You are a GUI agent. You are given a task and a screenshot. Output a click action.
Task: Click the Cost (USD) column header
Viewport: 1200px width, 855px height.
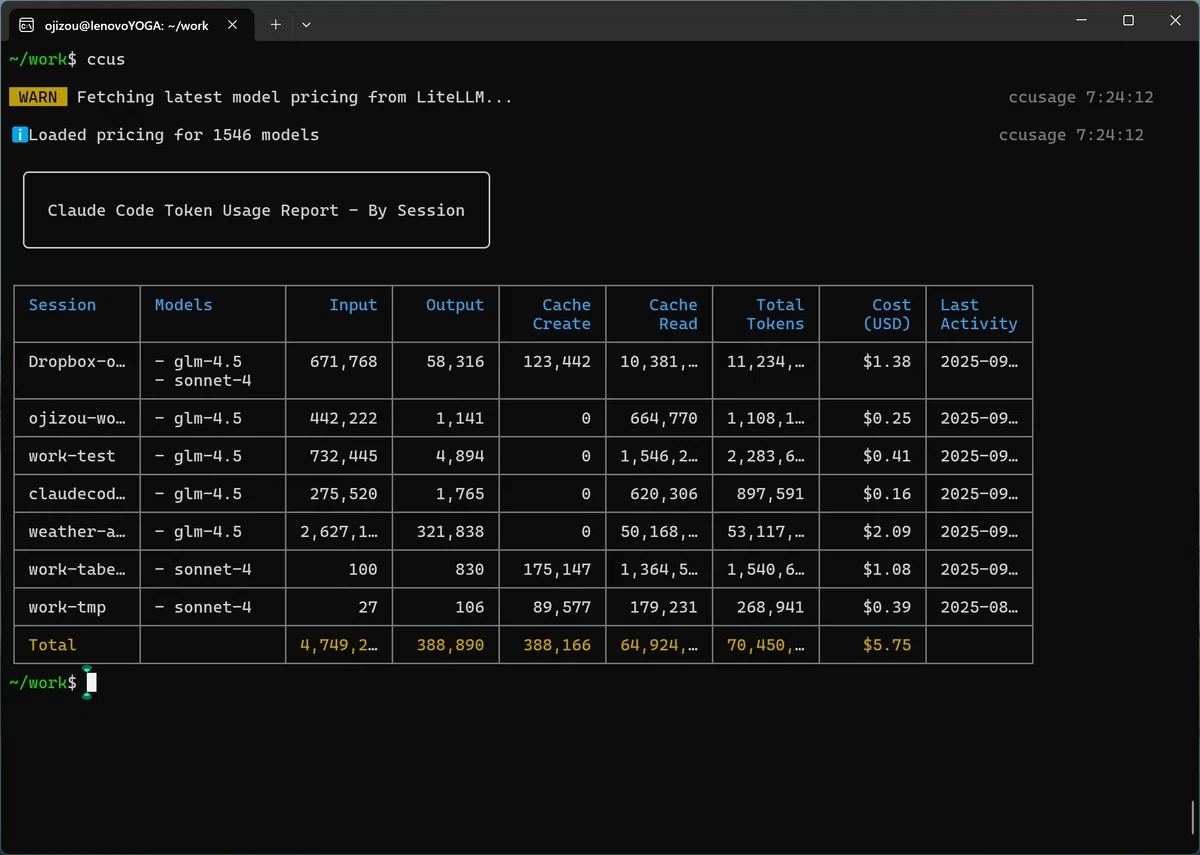pyautogui.click(x=887, y=314)
